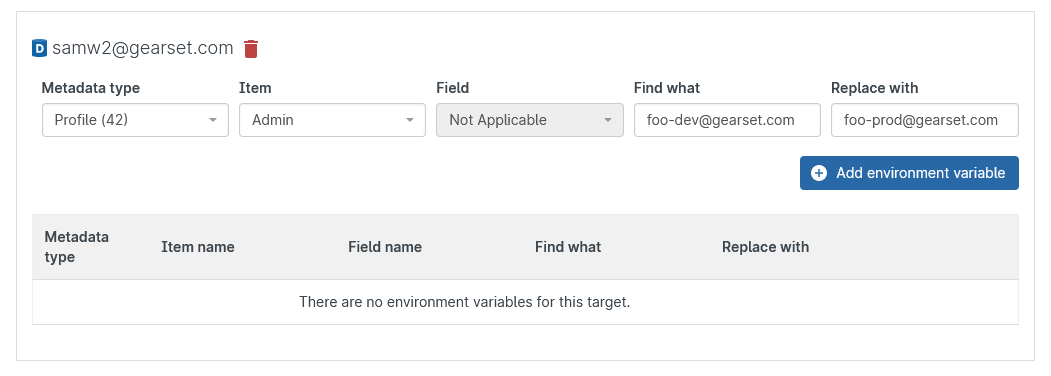This screenshot has width=1051, height=376.
Task: Delete the samw2@gearset.com target with trash icon
Action: click(x=251, y=48)
